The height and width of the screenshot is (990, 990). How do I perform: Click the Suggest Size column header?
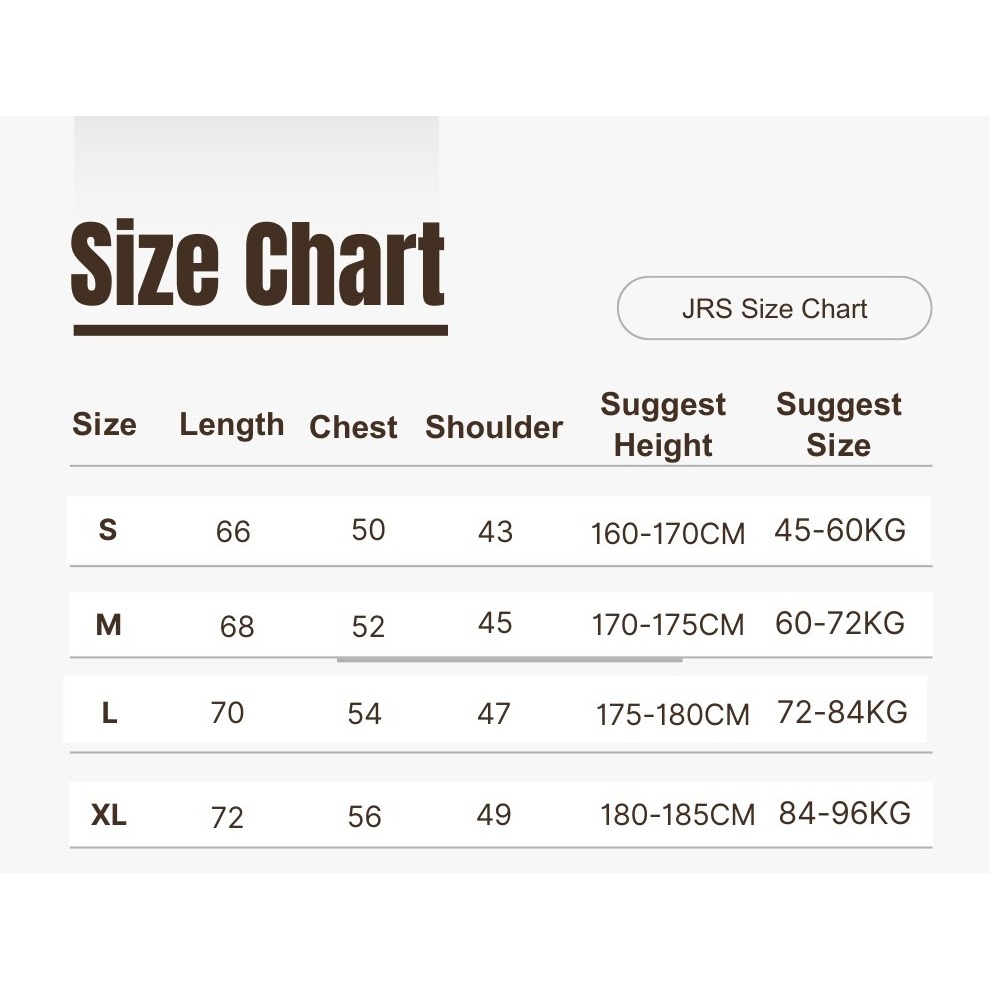tap(838, 425)
